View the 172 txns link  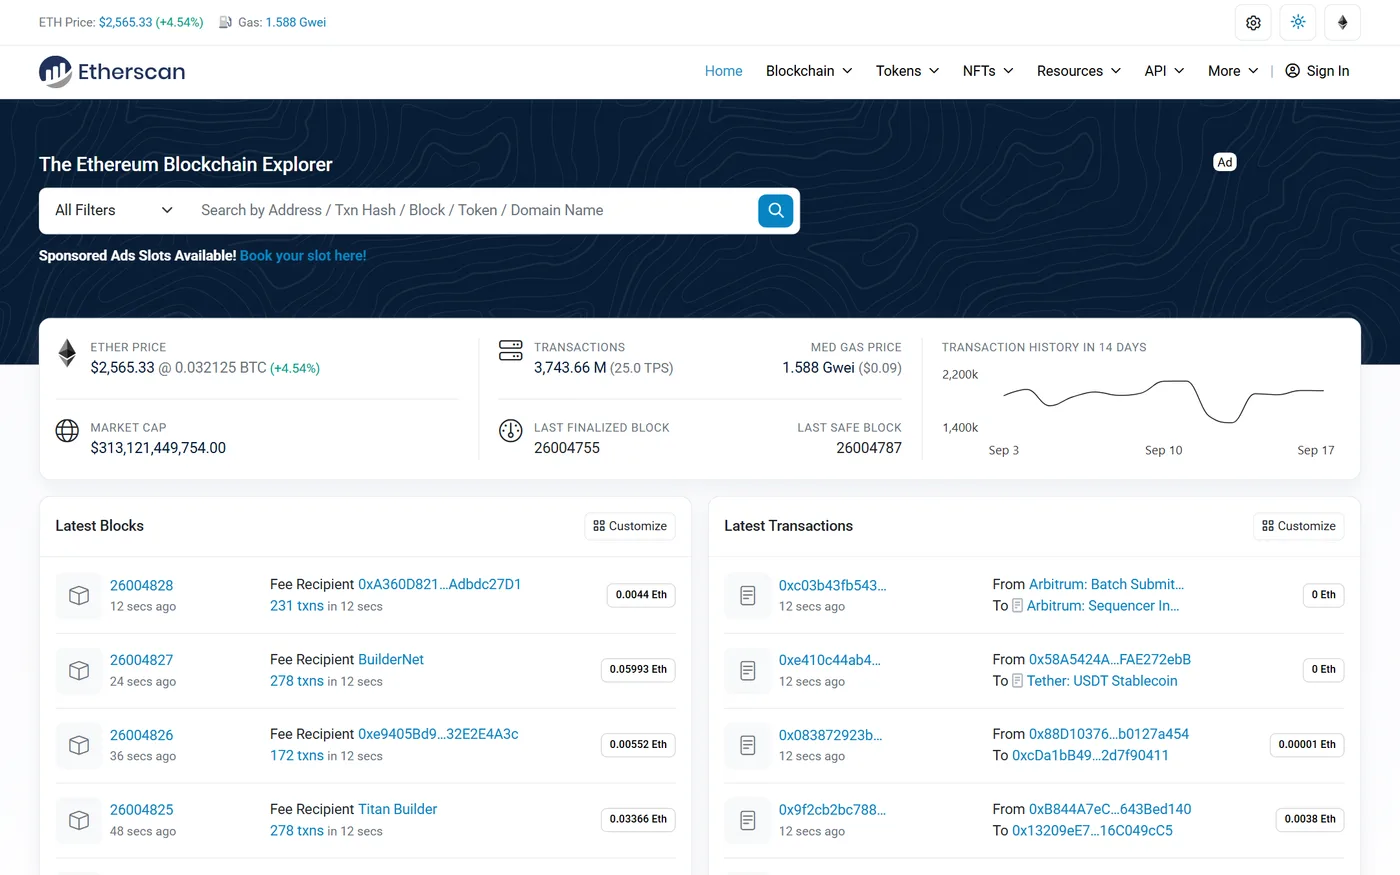tap(297, 756)
